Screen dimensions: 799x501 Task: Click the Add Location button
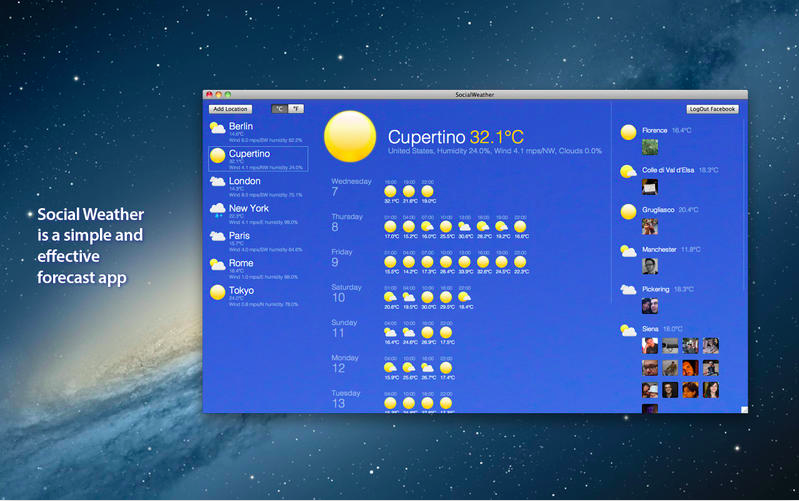pos(230,109)
